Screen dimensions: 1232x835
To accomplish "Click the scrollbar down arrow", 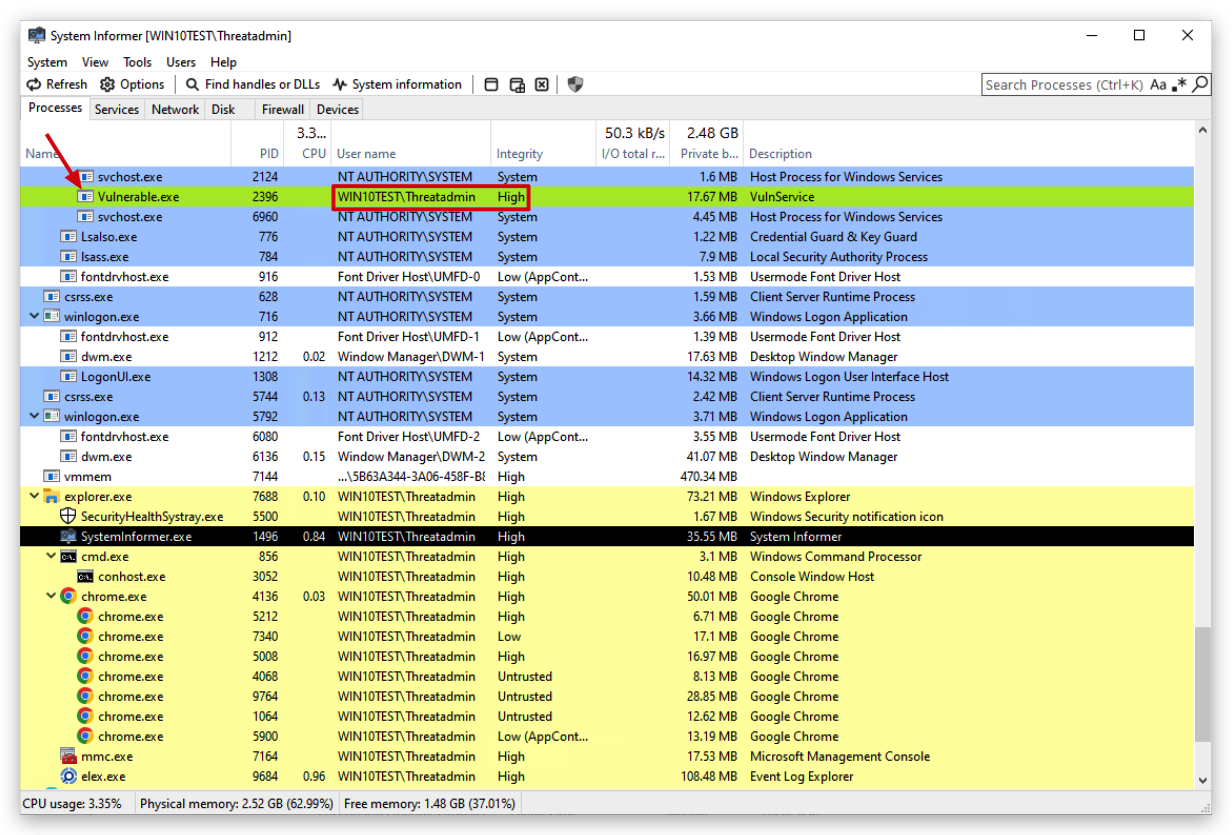I will (x=1202, y=779).
